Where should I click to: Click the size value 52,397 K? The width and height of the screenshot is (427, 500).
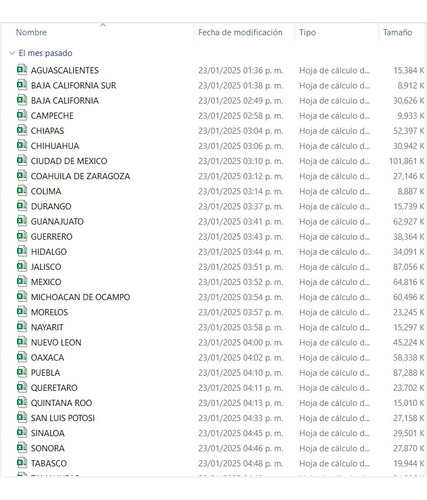409,131
